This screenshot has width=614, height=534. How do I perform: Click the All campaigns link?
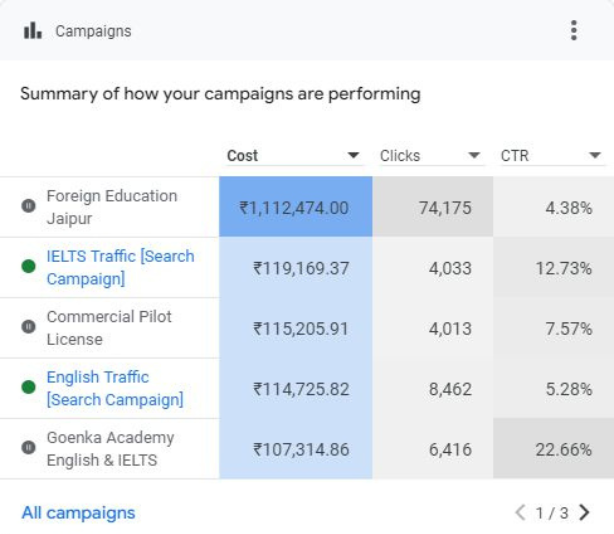pyautogui.click(x=78, y=513)
